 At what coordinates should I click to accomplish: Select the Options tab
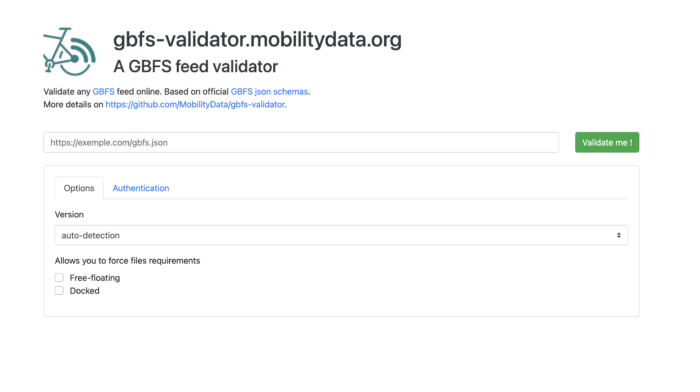click(x=79, y=188)
